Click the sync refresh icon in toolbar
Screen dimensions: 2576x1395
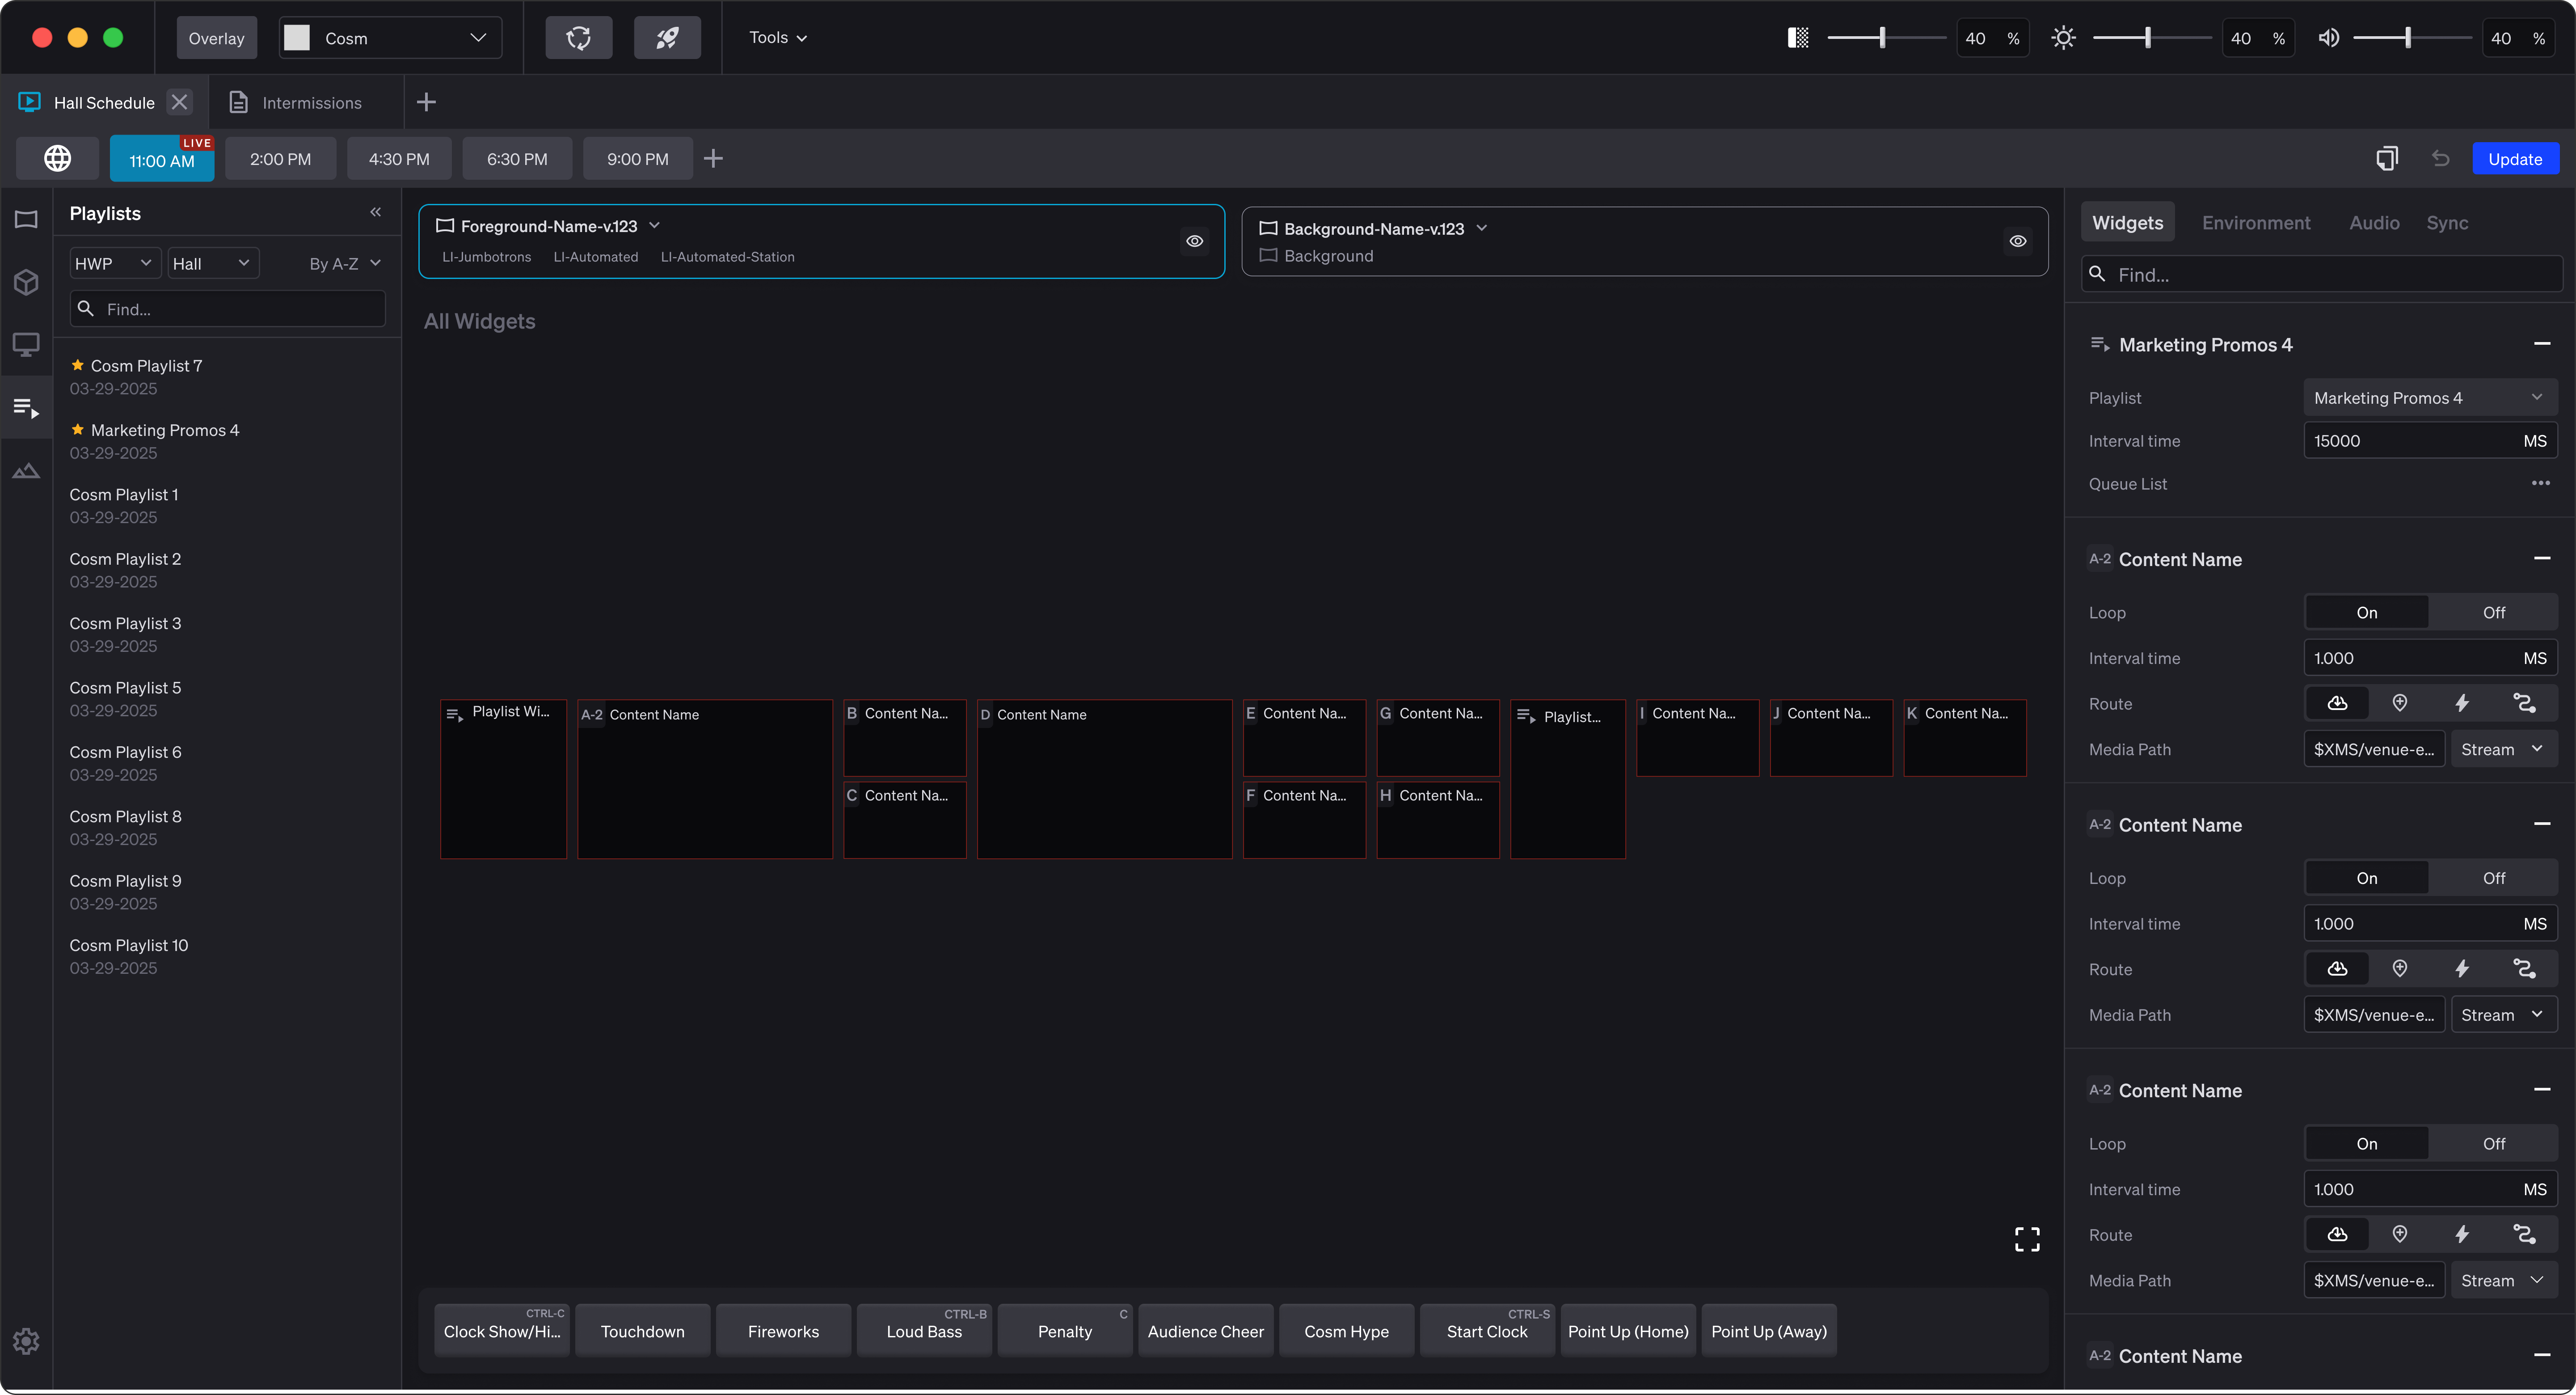pos(578,38)
